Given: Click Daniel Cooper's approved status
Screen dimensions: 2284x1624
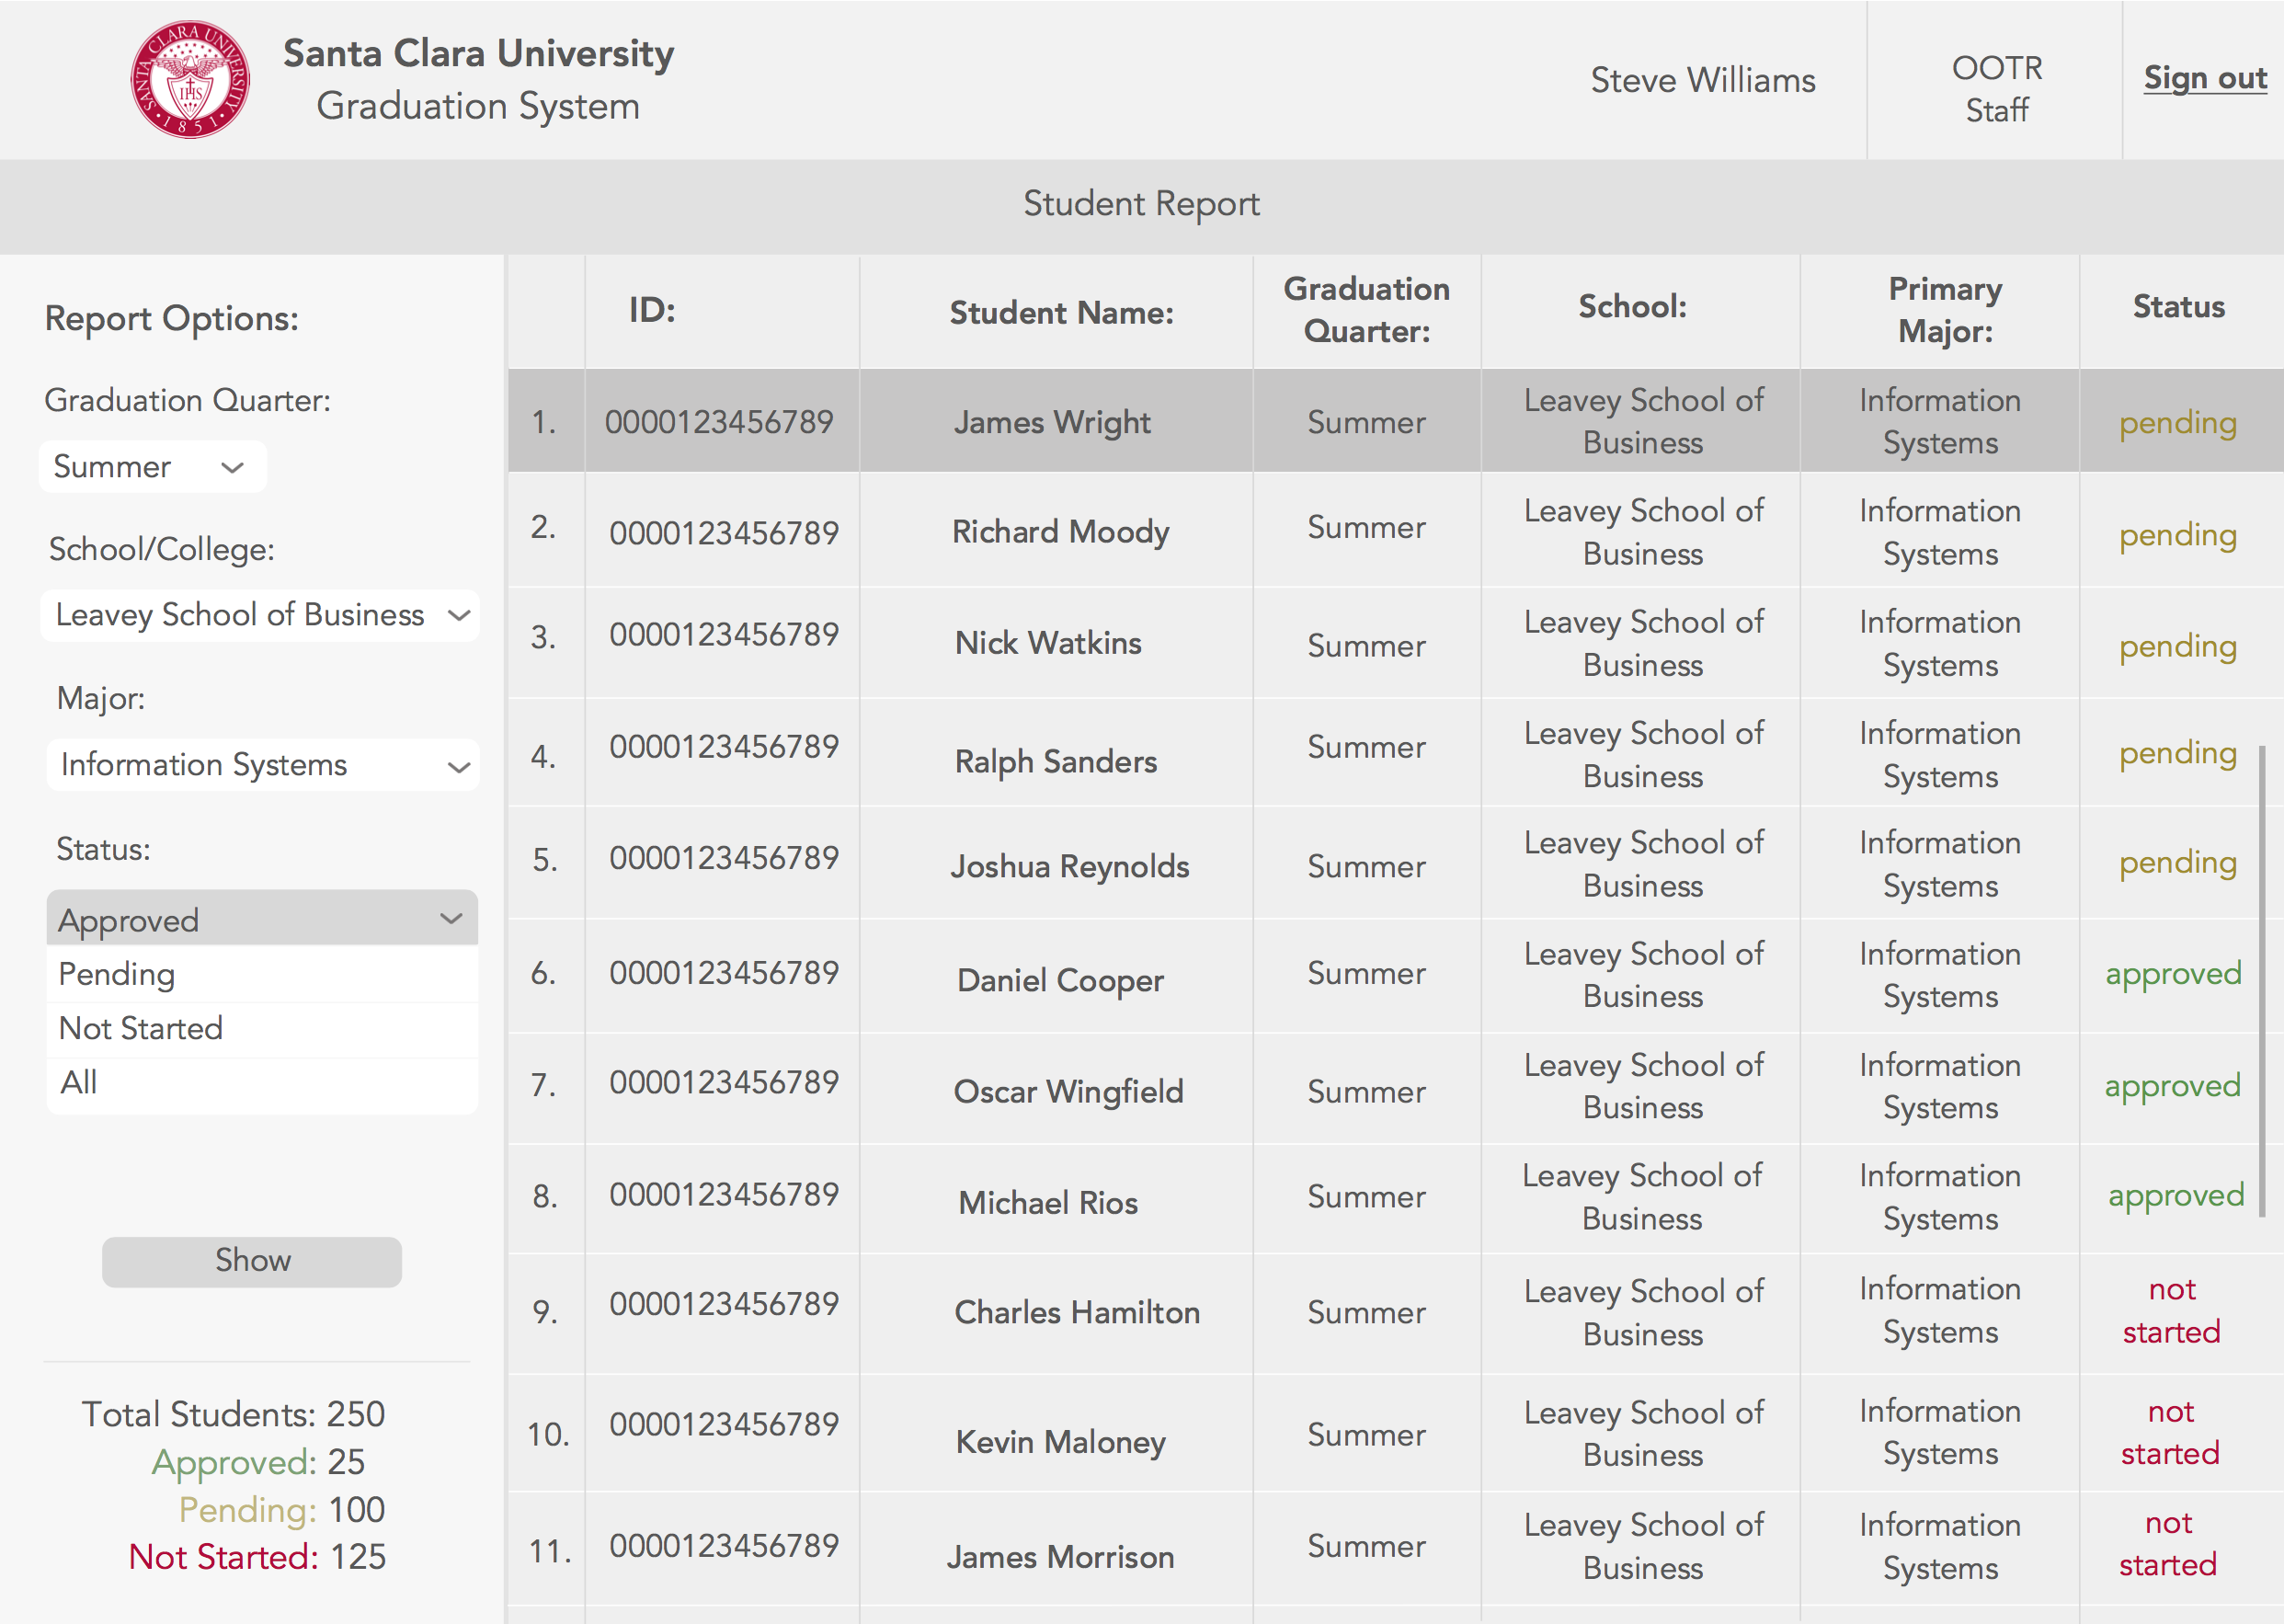Looking at the screenshot, I should pos(2172,973).
